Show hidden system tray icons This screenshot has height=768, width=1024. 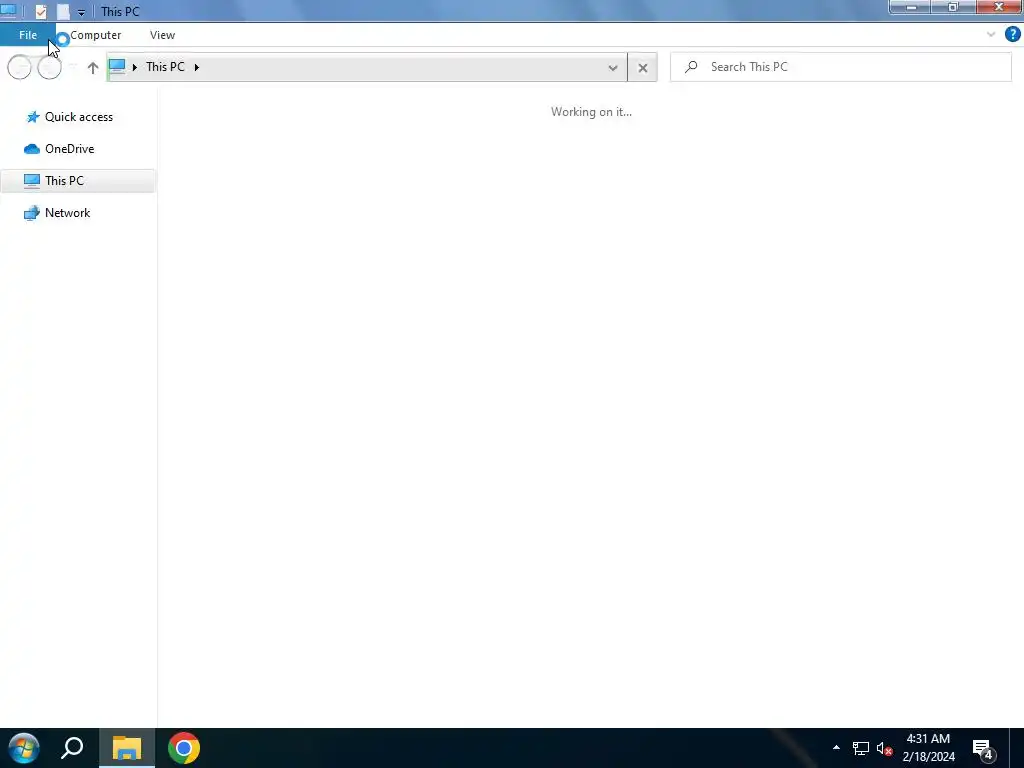click(x=836, y=748)
